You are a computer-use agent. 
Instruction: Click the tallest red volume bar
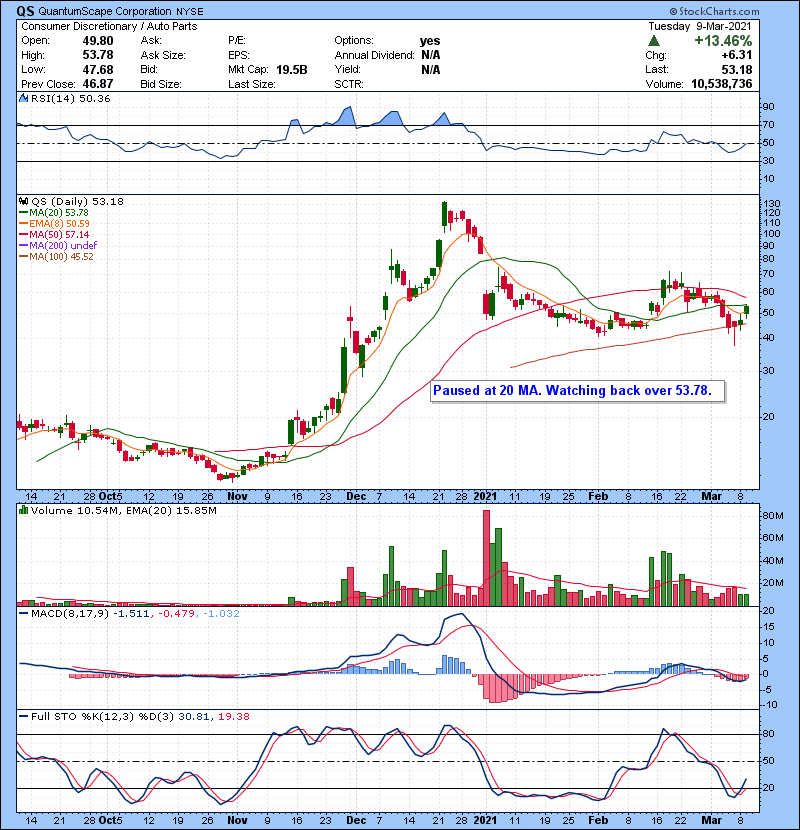(x=487, y=558)
